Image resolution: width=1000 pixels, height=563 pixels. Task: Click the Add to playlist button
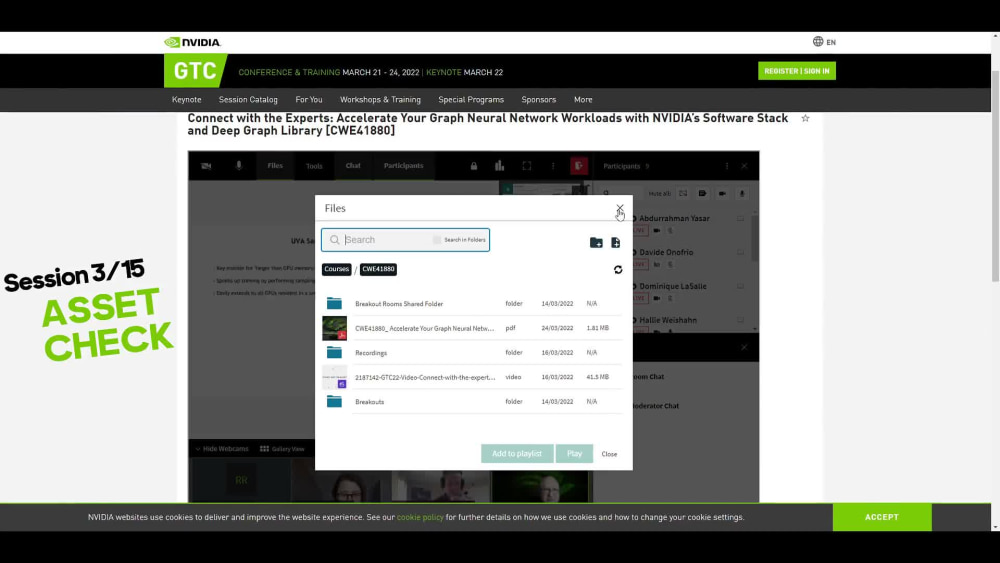517,453
